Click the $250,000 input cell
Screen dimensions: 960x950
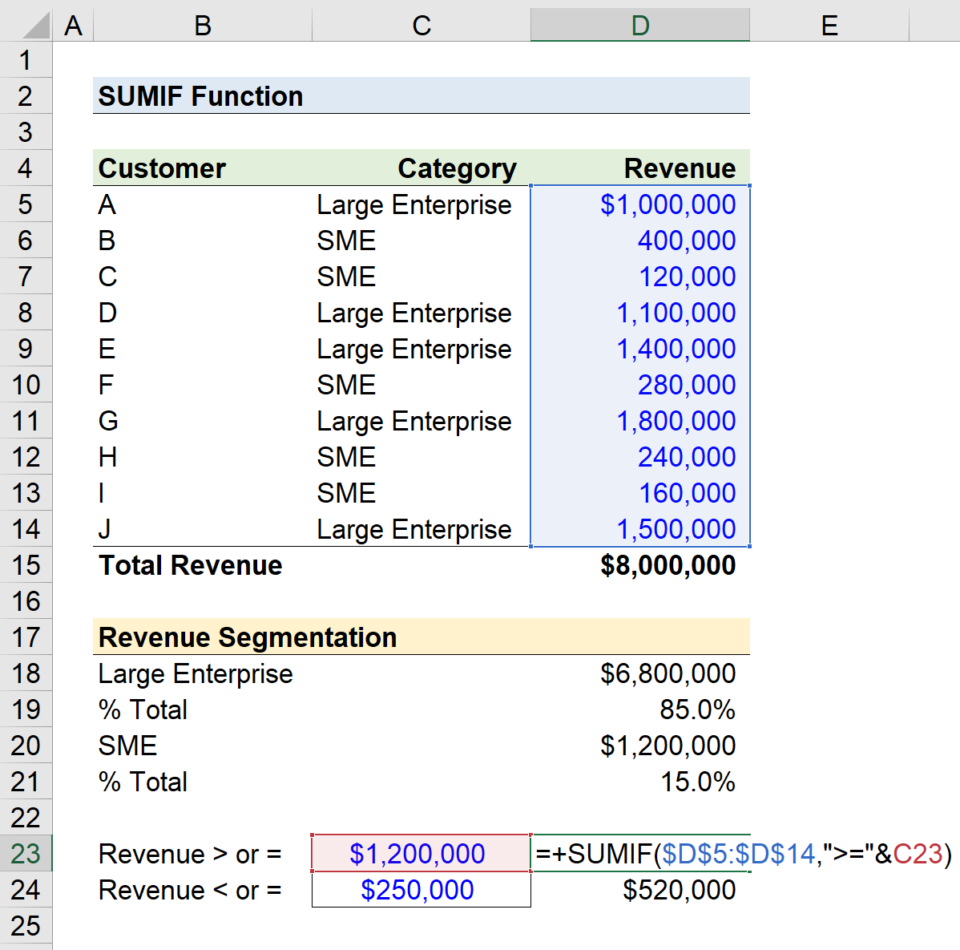click(x=420, y=890)
